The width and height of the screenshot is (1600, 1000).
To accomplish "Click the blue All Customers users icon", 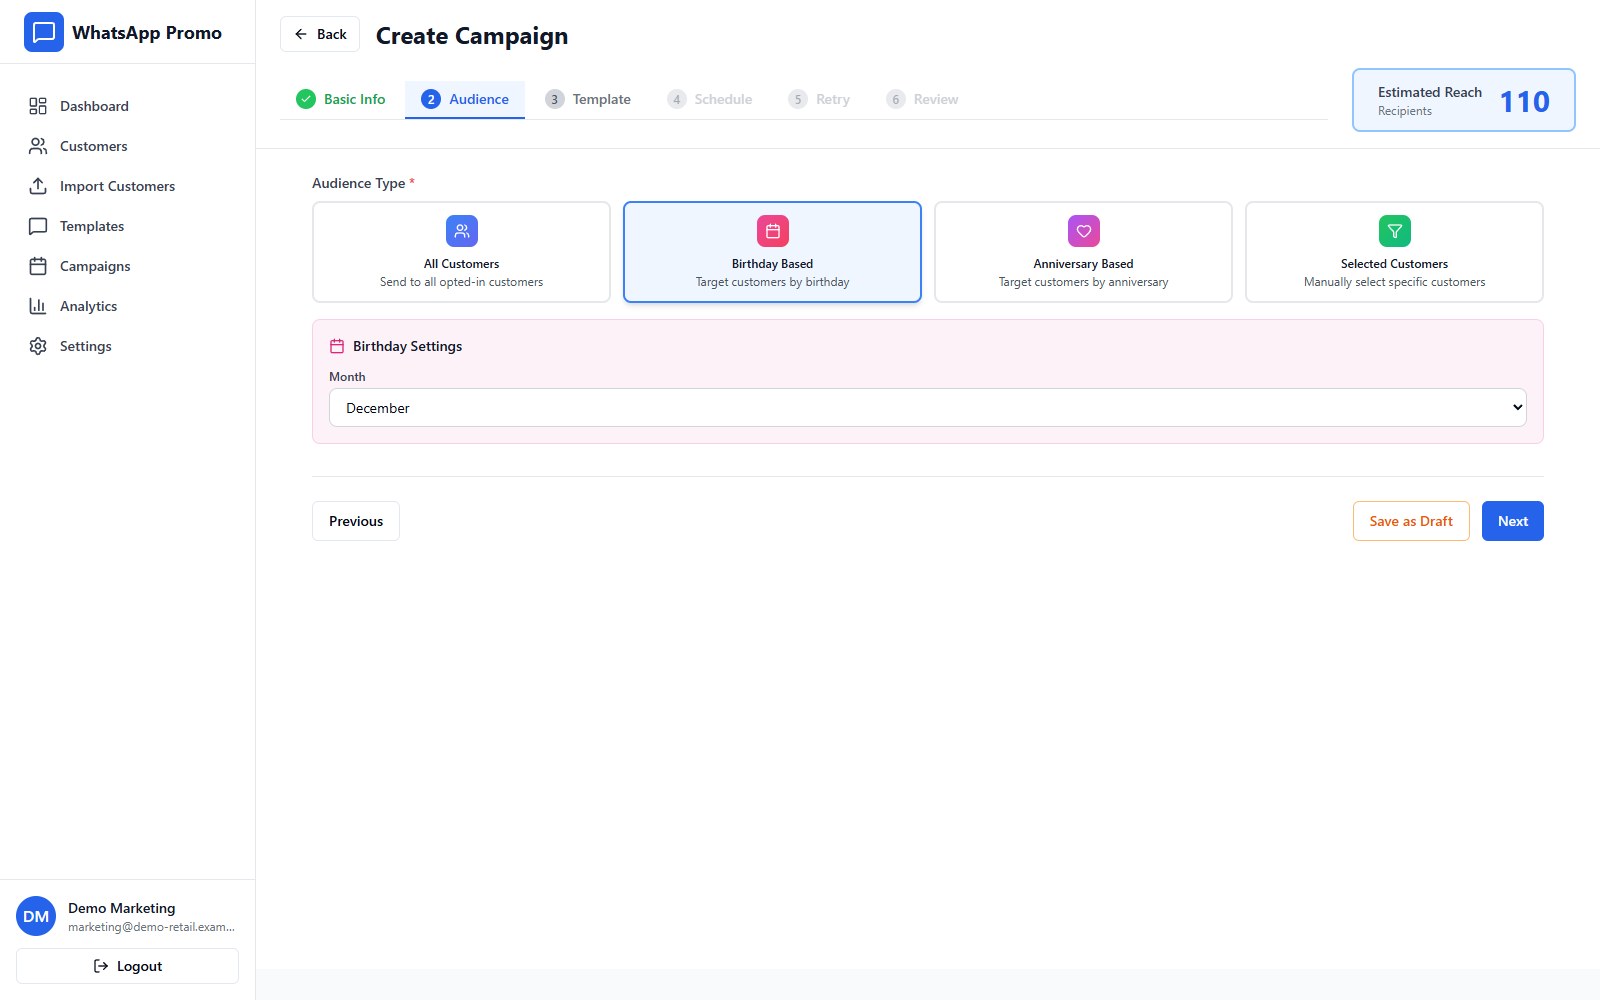I will (x=462, y=231).
